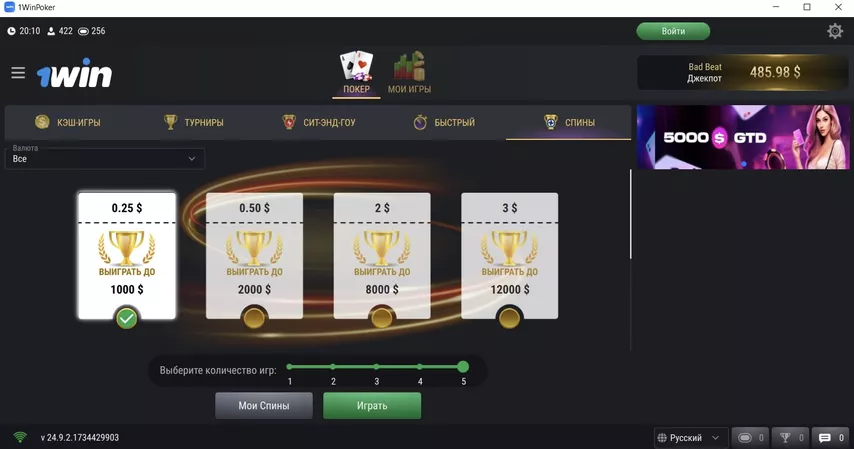Screen dimensions: 854x449
Task: Select the 0.50 $ spin ticket coin
Action: click(254, 318)
